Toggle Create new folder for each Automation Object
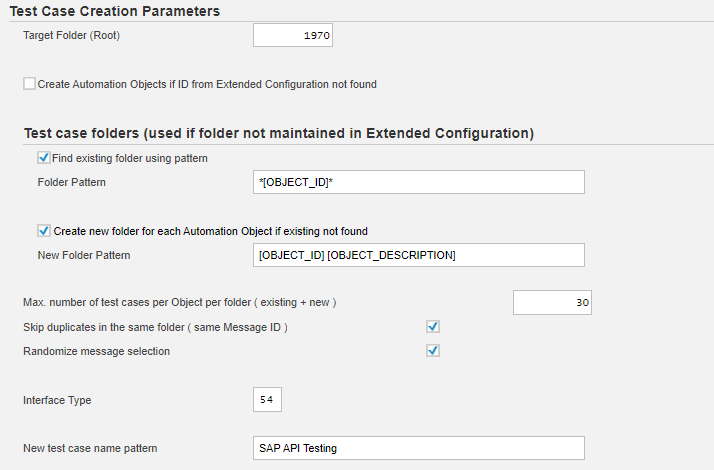This screenshot has width=714, height=470. pos(44,231)
